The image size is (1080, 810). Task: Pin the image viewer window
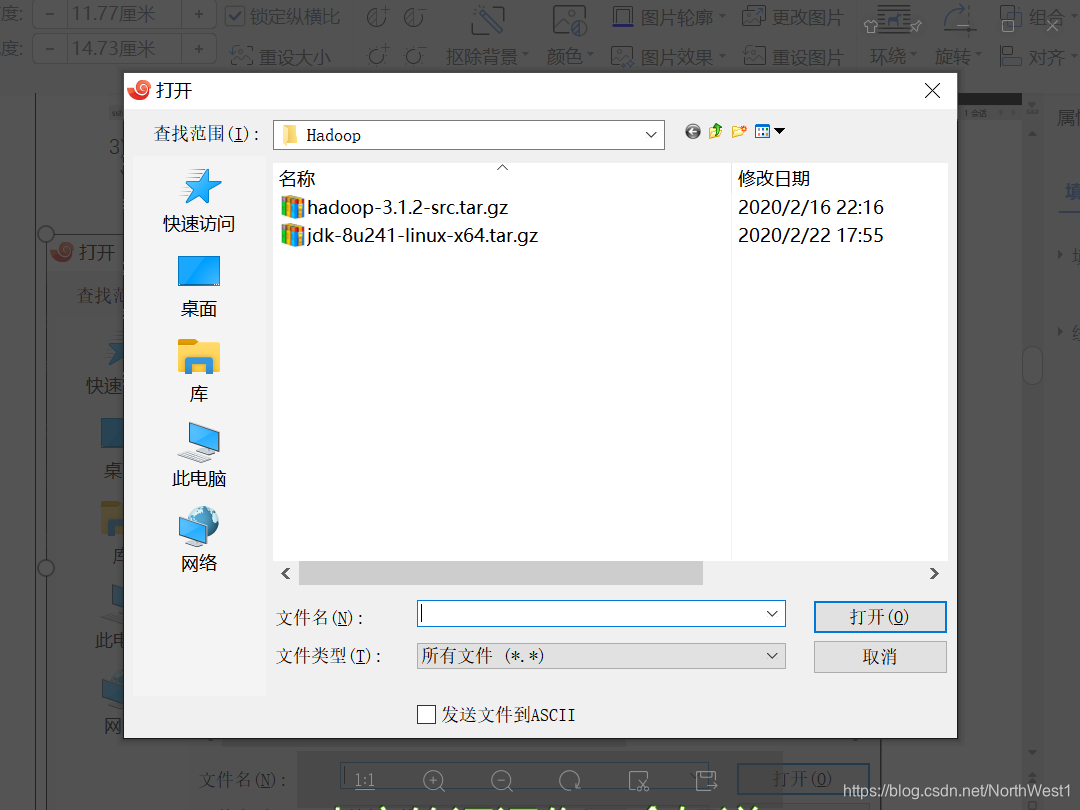tap(915, 27)
